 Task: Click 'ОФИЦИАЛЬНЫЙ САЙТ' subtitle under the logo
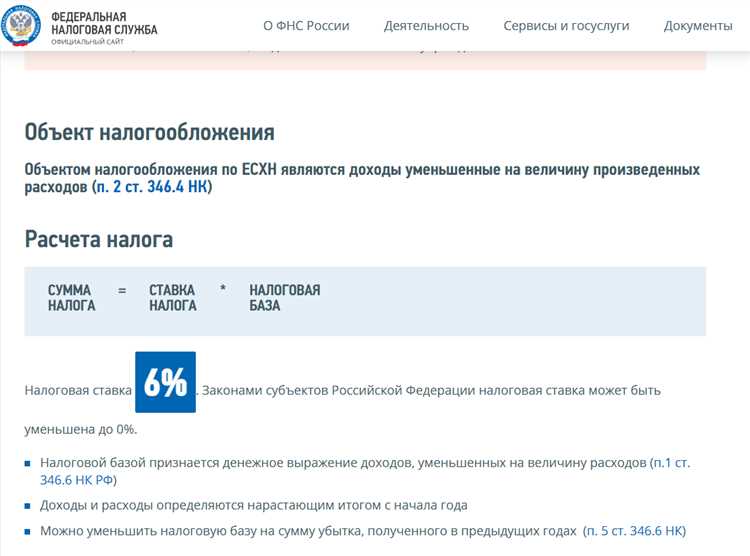click(x=88, y=42)
